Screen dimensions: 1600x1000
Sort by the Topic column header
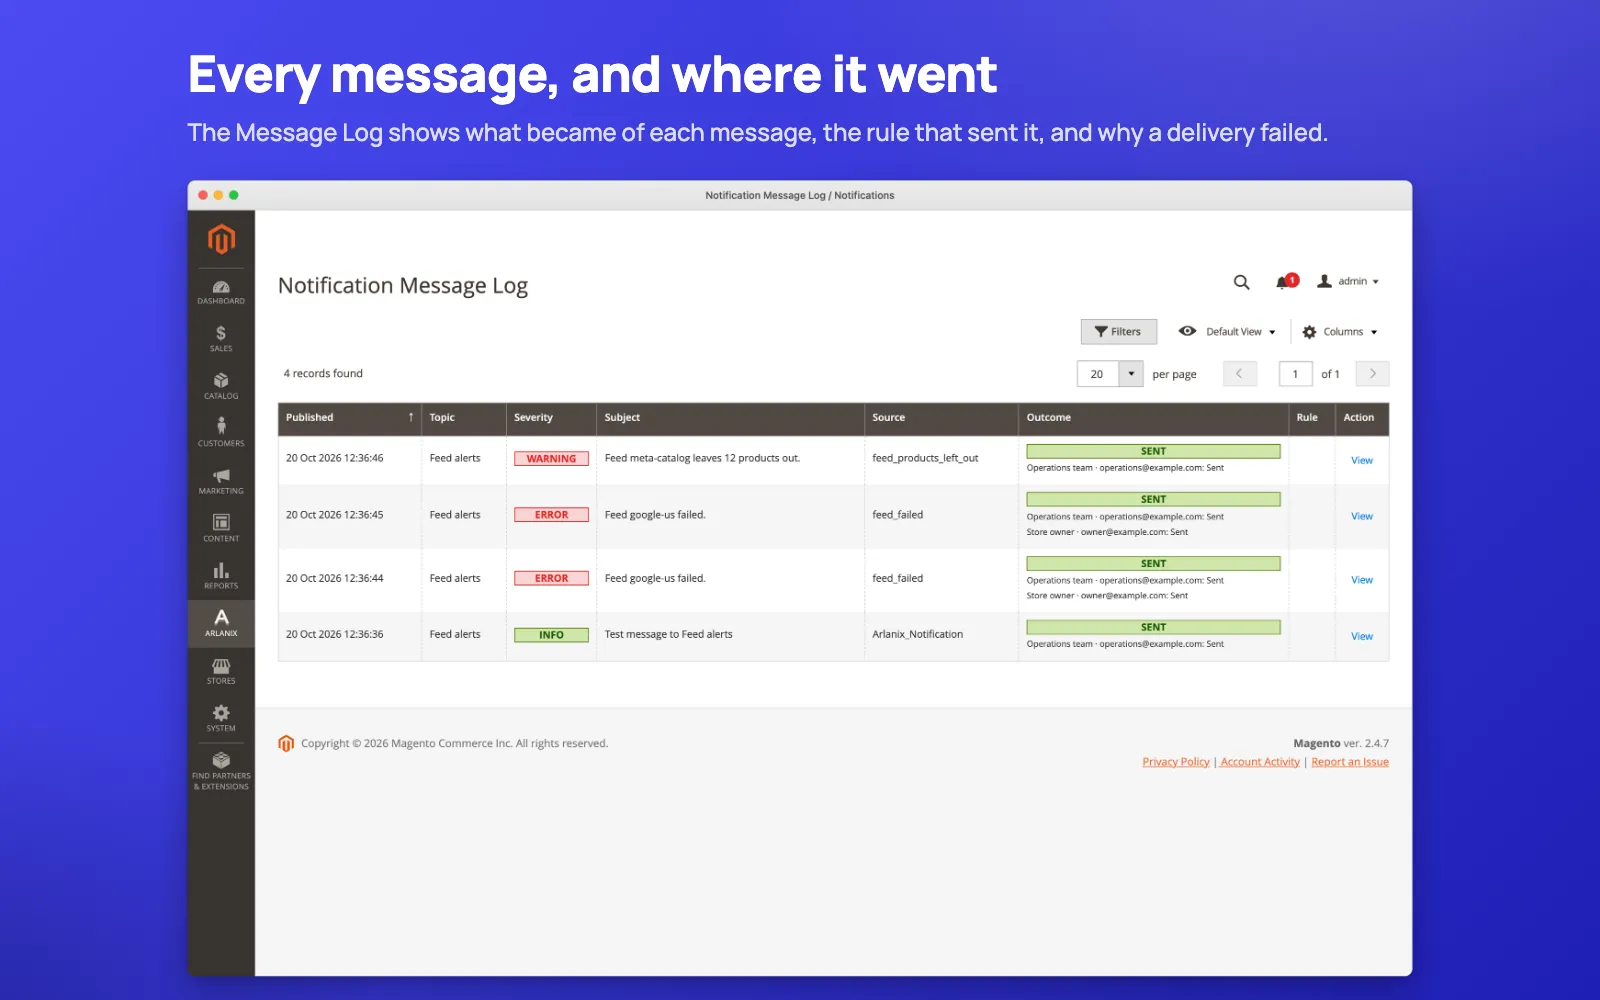(463, 418)
